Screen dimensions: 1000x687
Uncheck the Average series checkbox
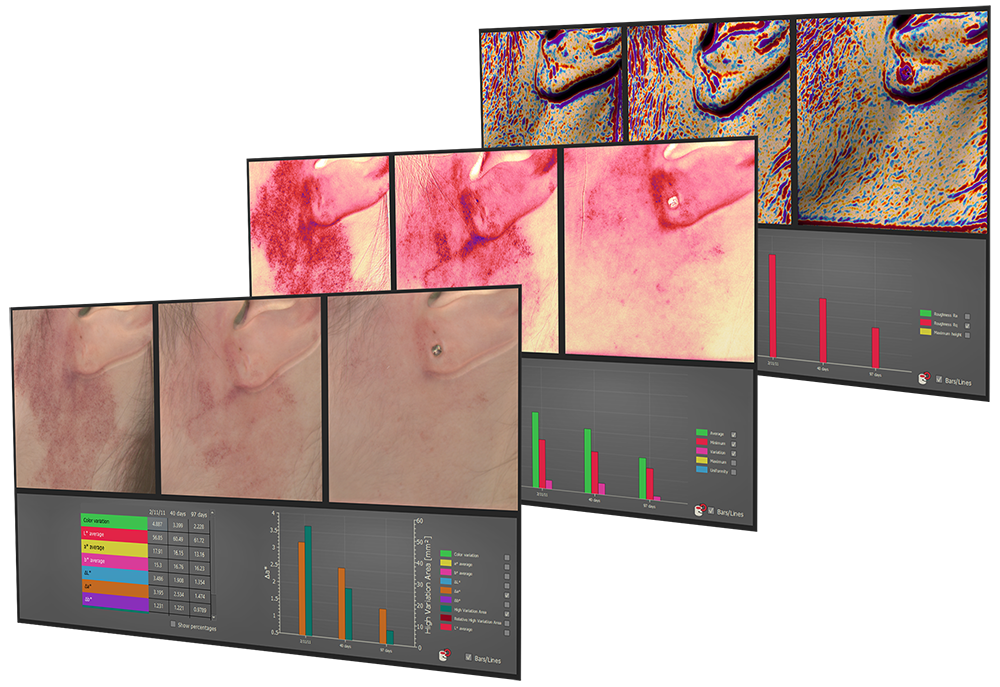[x=734, y=435]
